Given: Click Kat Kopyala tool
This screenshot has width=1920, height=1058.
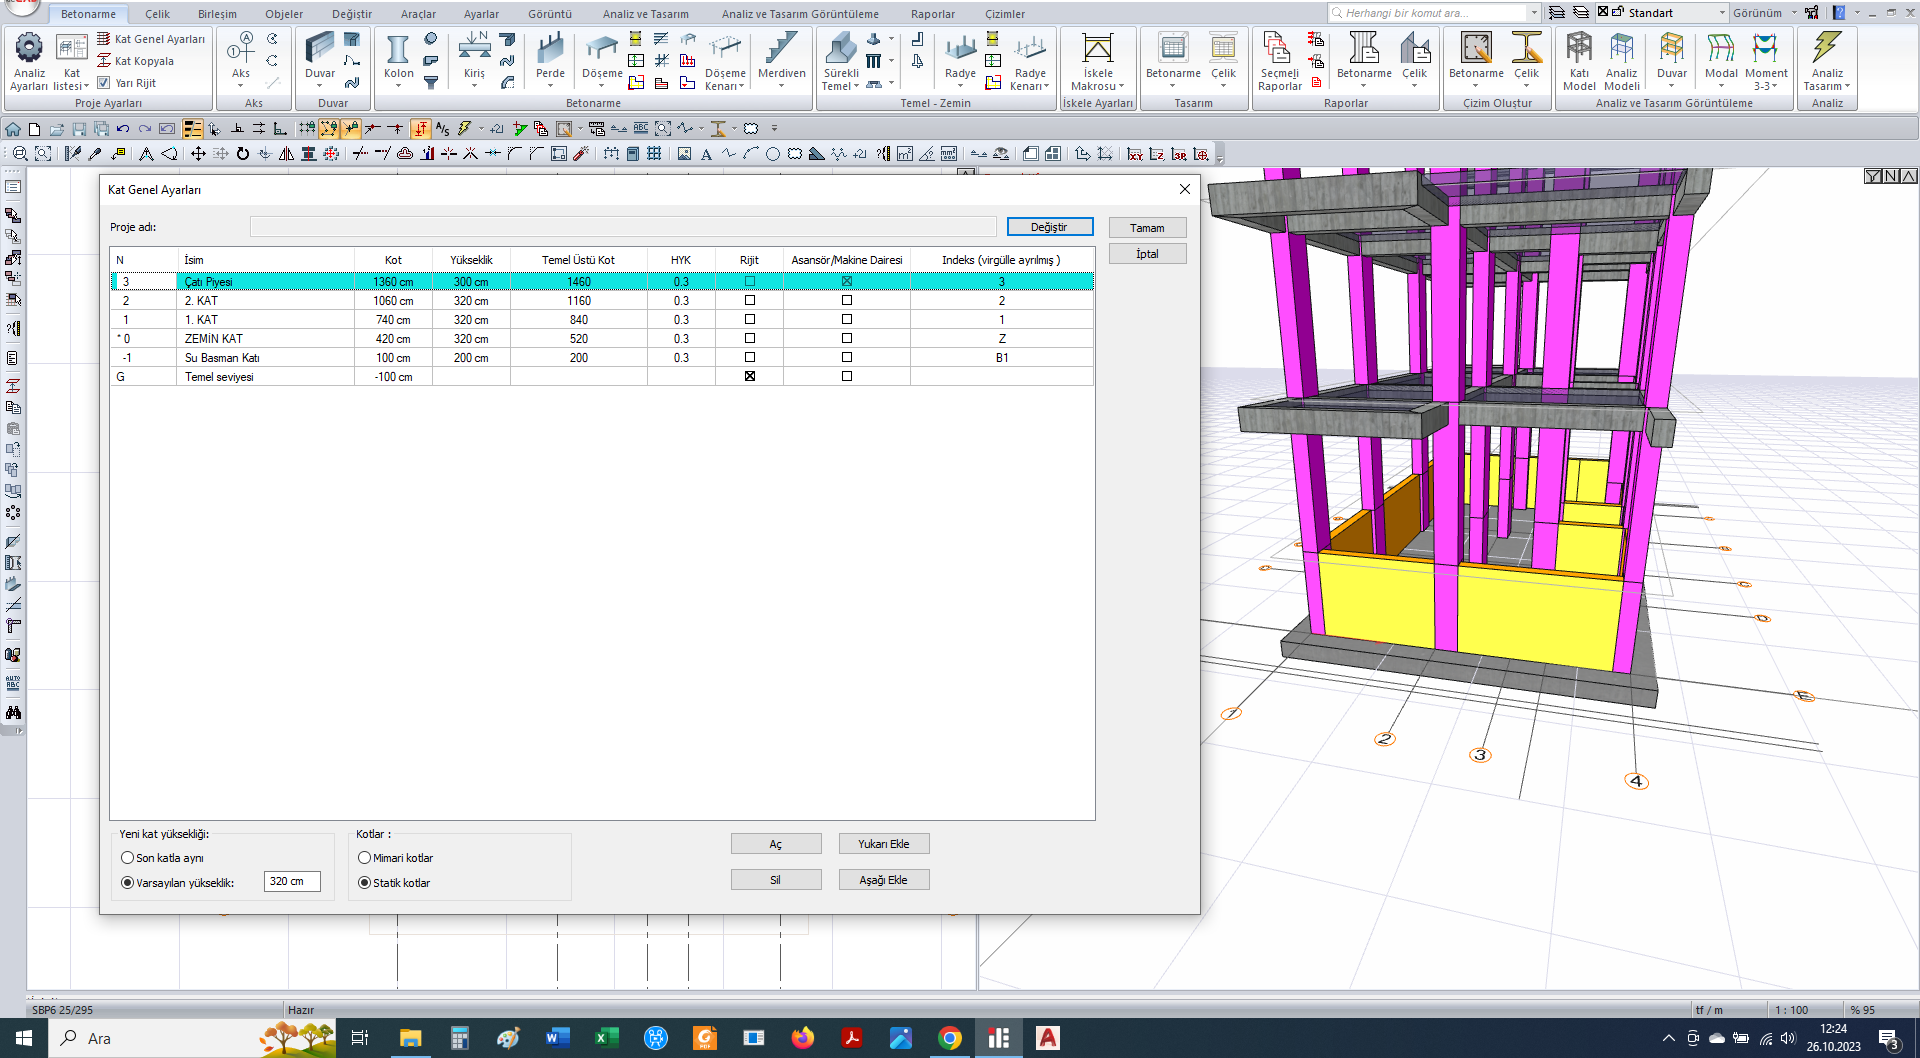Looking at the screenshot, I should [135, 61].
